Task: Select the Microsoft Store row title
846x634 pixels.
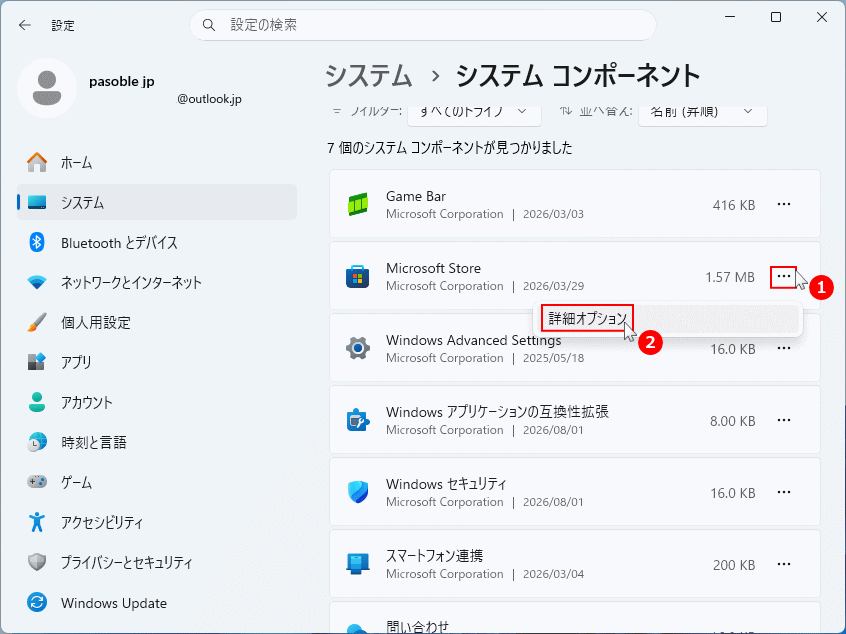Action: tap(433, 268)
